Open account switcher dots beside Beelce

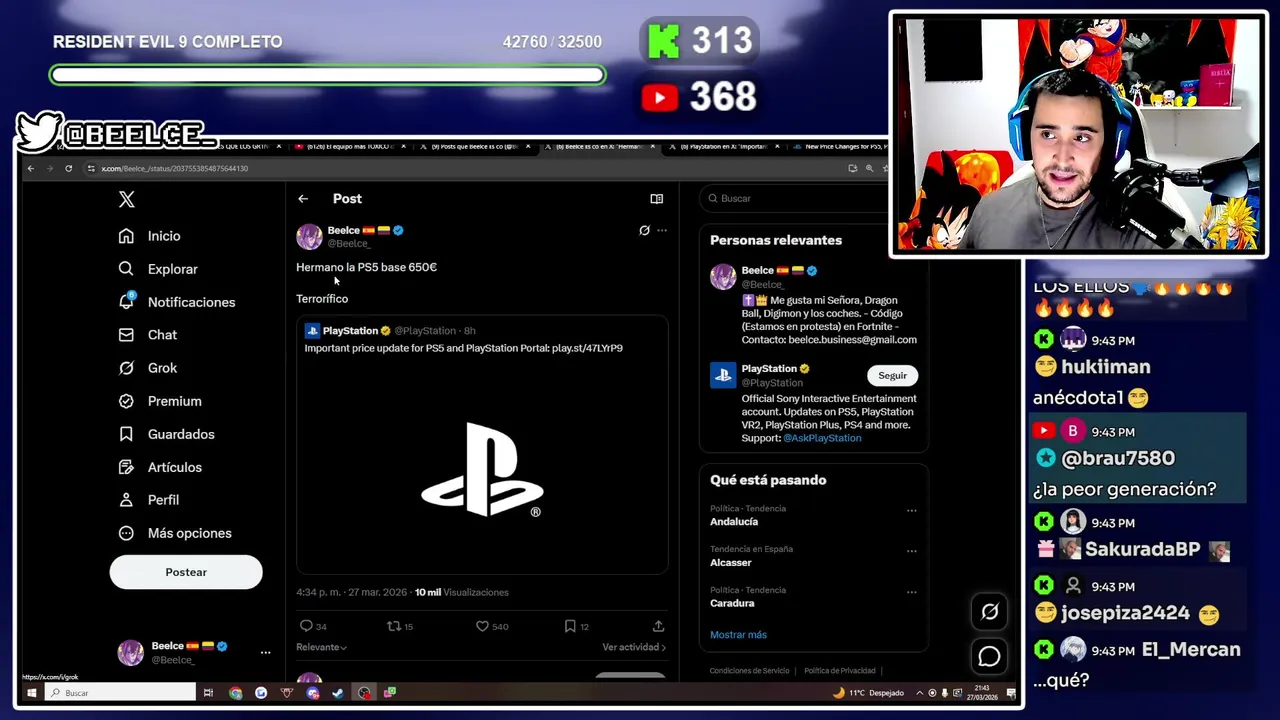click(265, 652)
